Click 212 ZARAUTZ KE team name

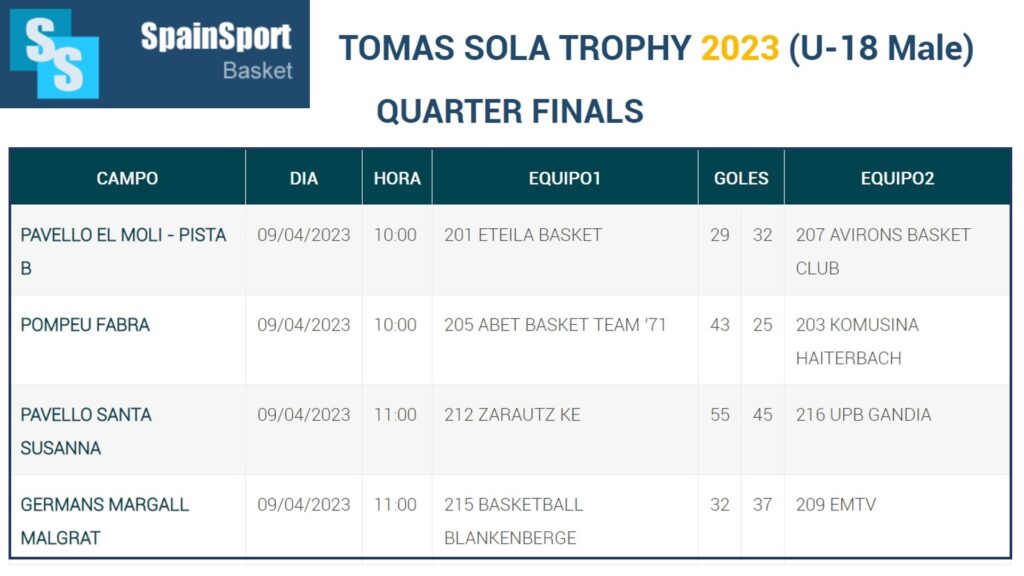pos(512,415)
